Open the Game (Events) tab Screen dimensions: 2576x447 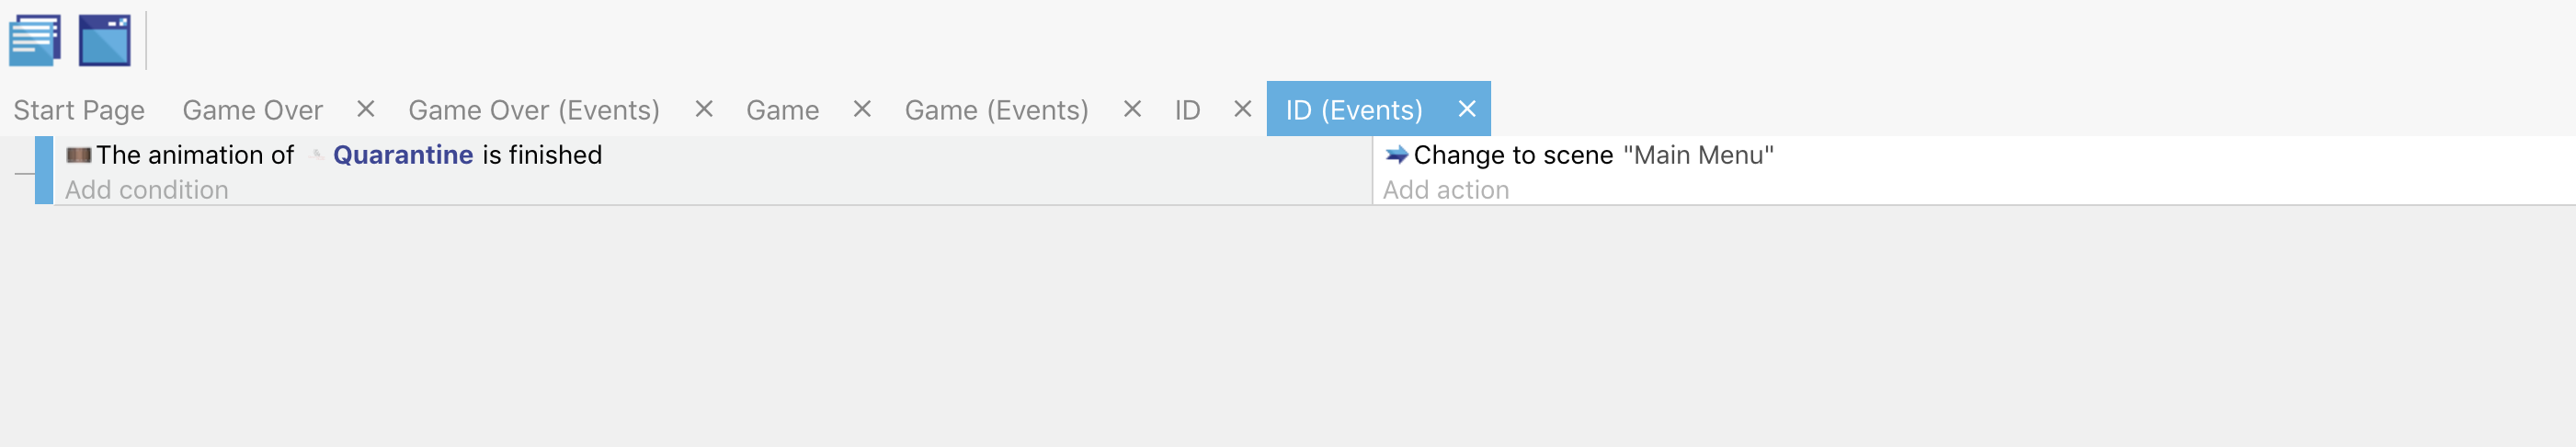point(996,110)
